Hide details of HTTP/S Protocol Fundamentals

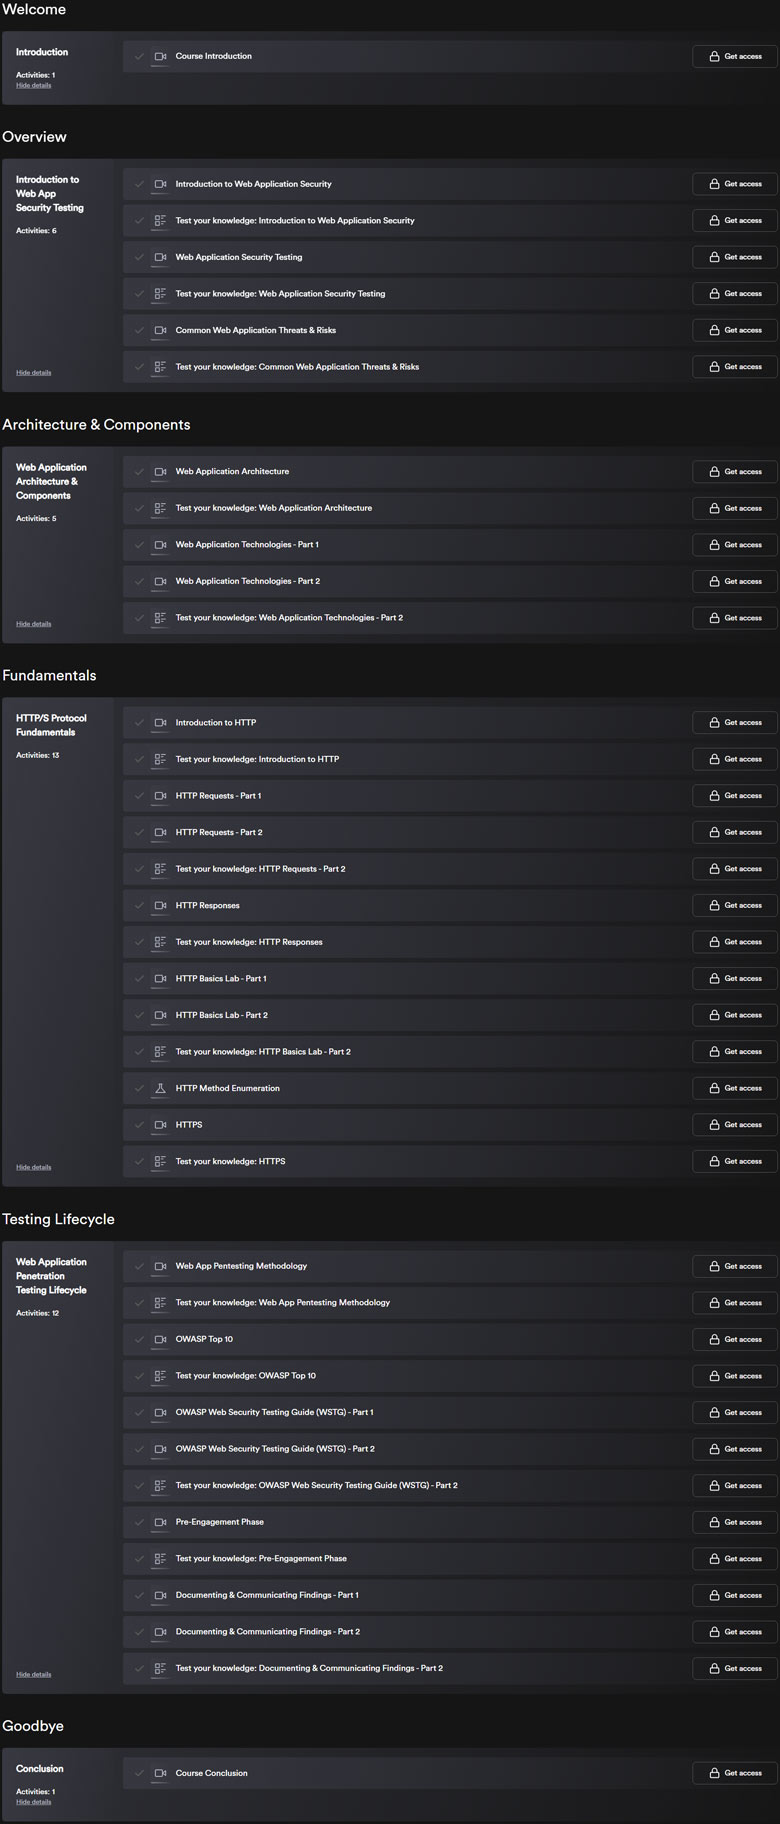(x=33, y=1167)
